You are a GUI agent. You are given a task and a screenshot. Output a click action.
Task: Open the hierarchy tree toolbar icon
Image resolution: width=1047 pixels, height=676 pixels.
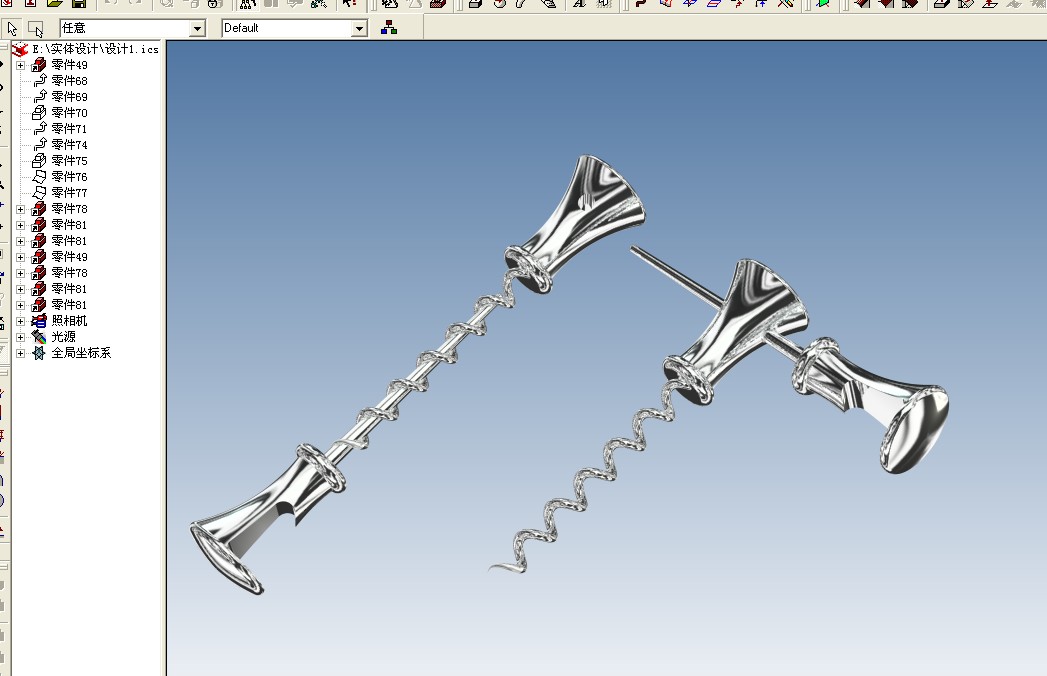[389, 28]
